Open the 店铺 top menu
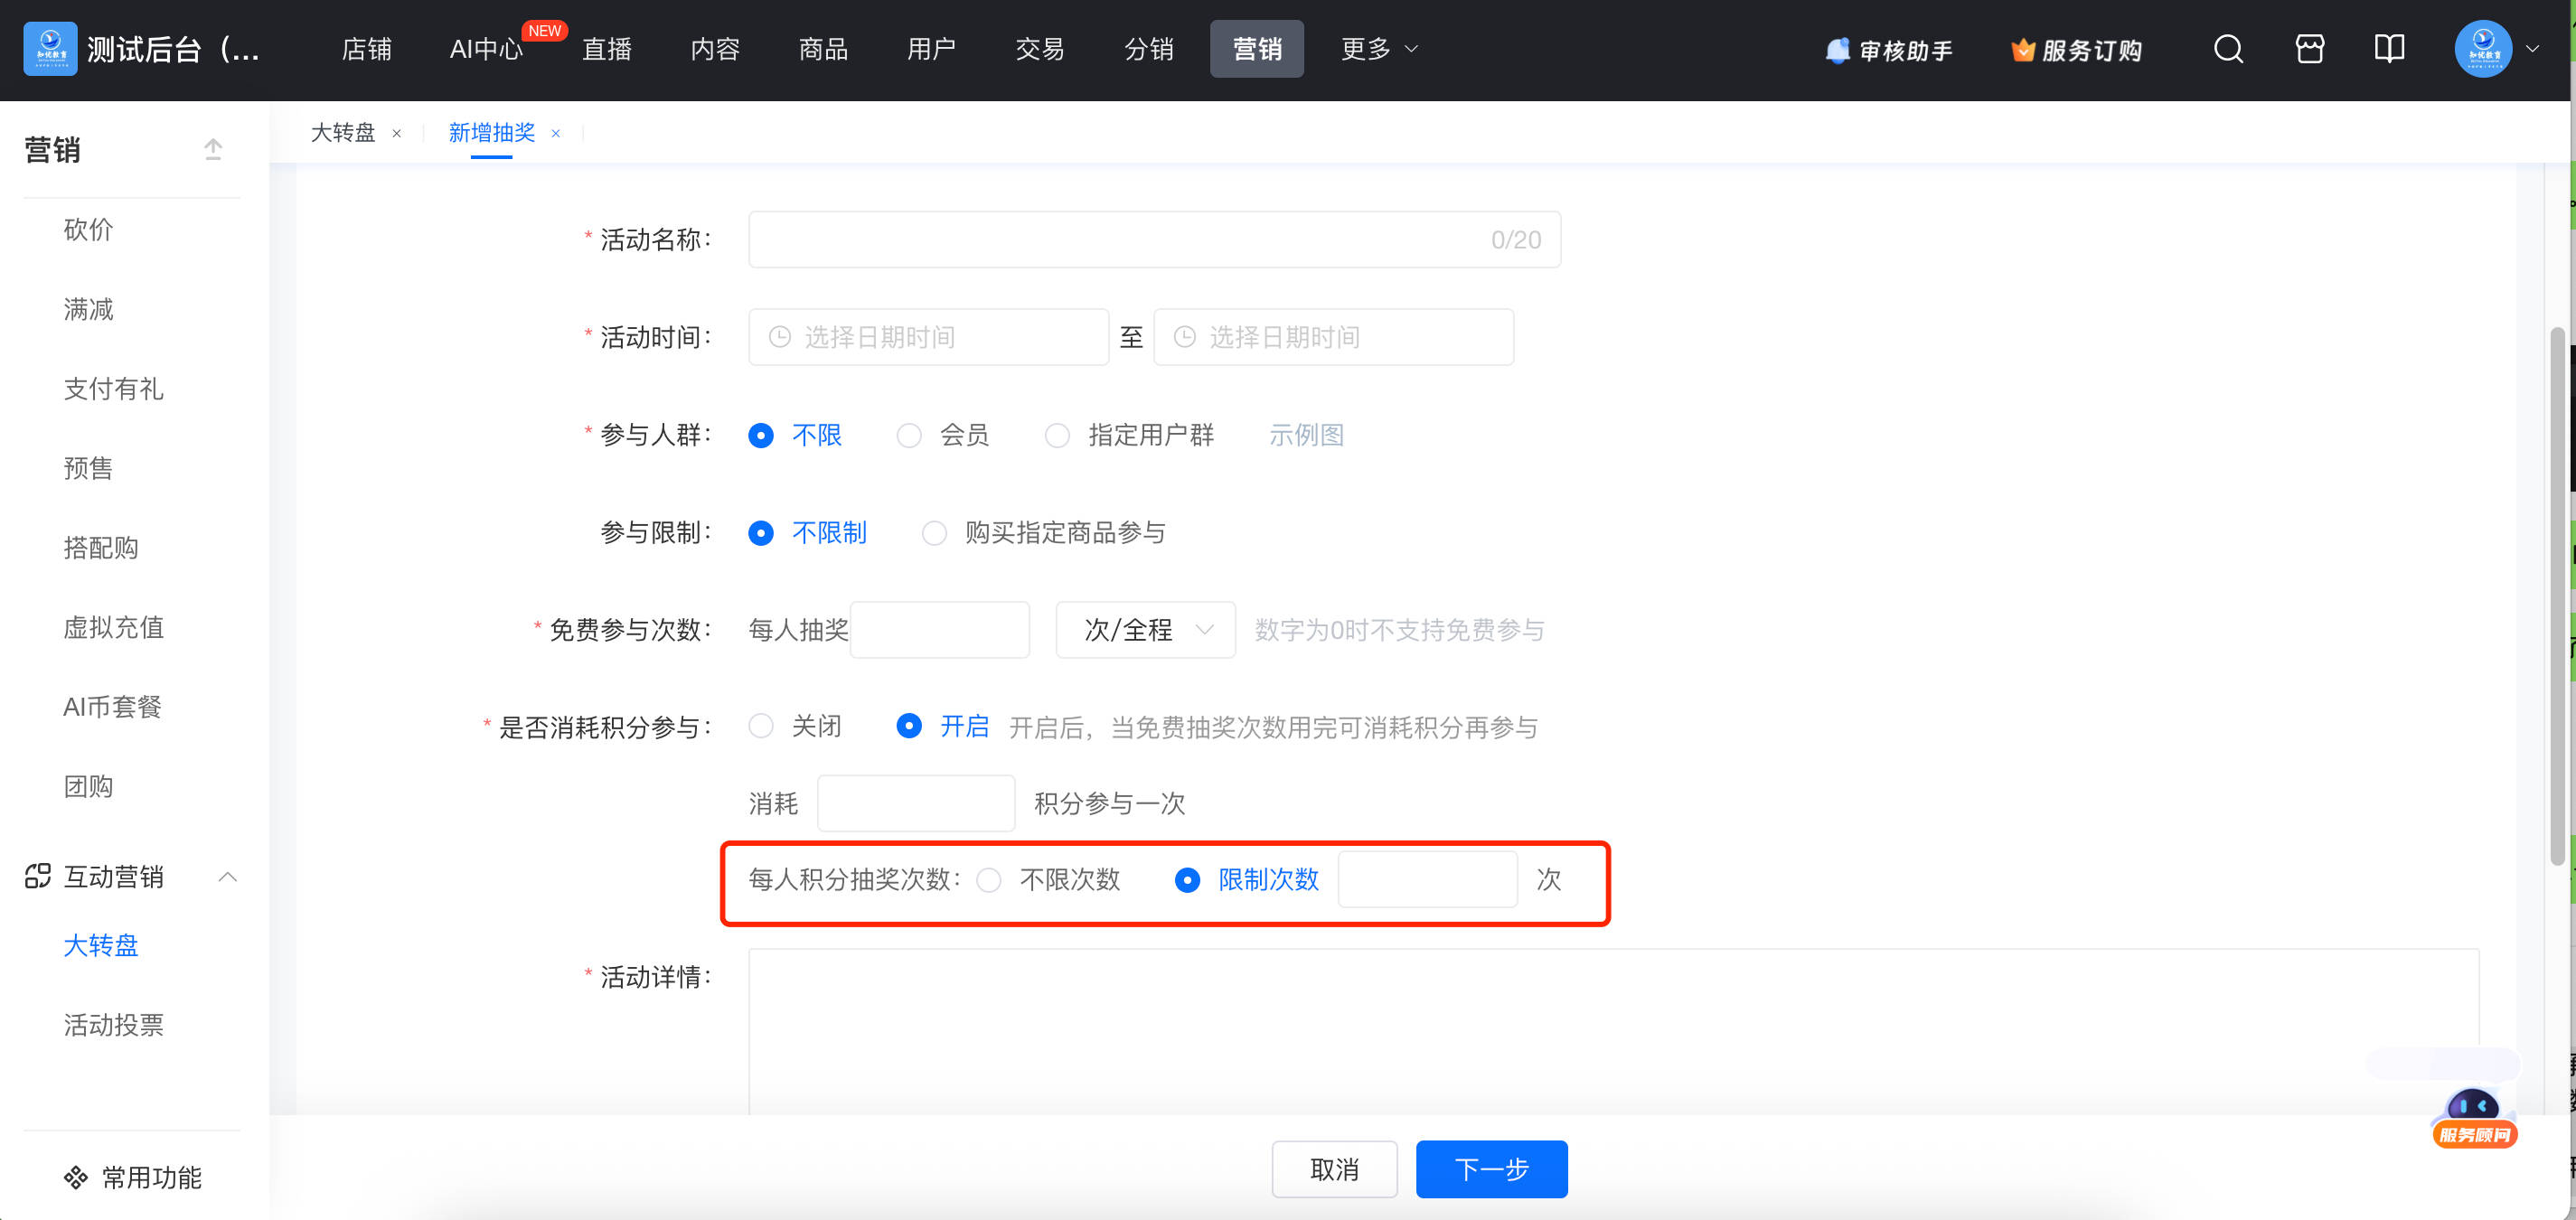 point(366,48)
